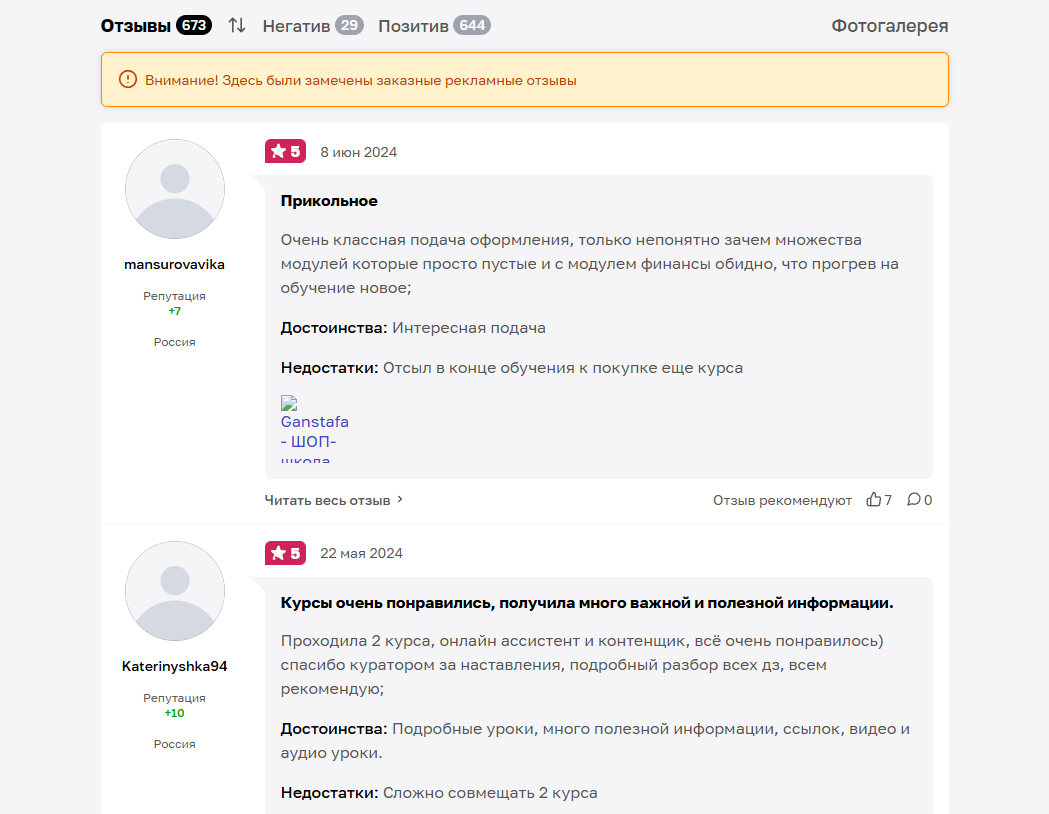Screen dimensions: 1049x814
Task: Click the Отзыв рекомендуют label
Action: pyautogui.click(x=785, y=499)
